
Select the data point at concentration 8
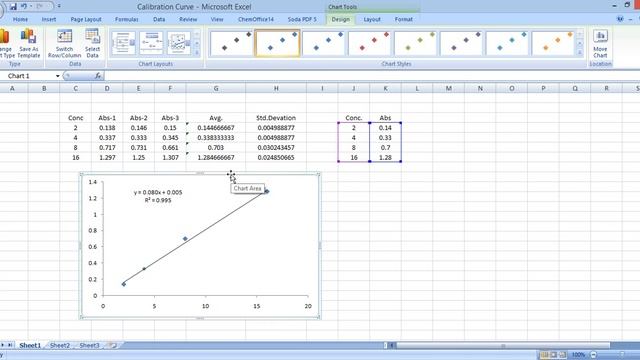(x=185, y=239)
